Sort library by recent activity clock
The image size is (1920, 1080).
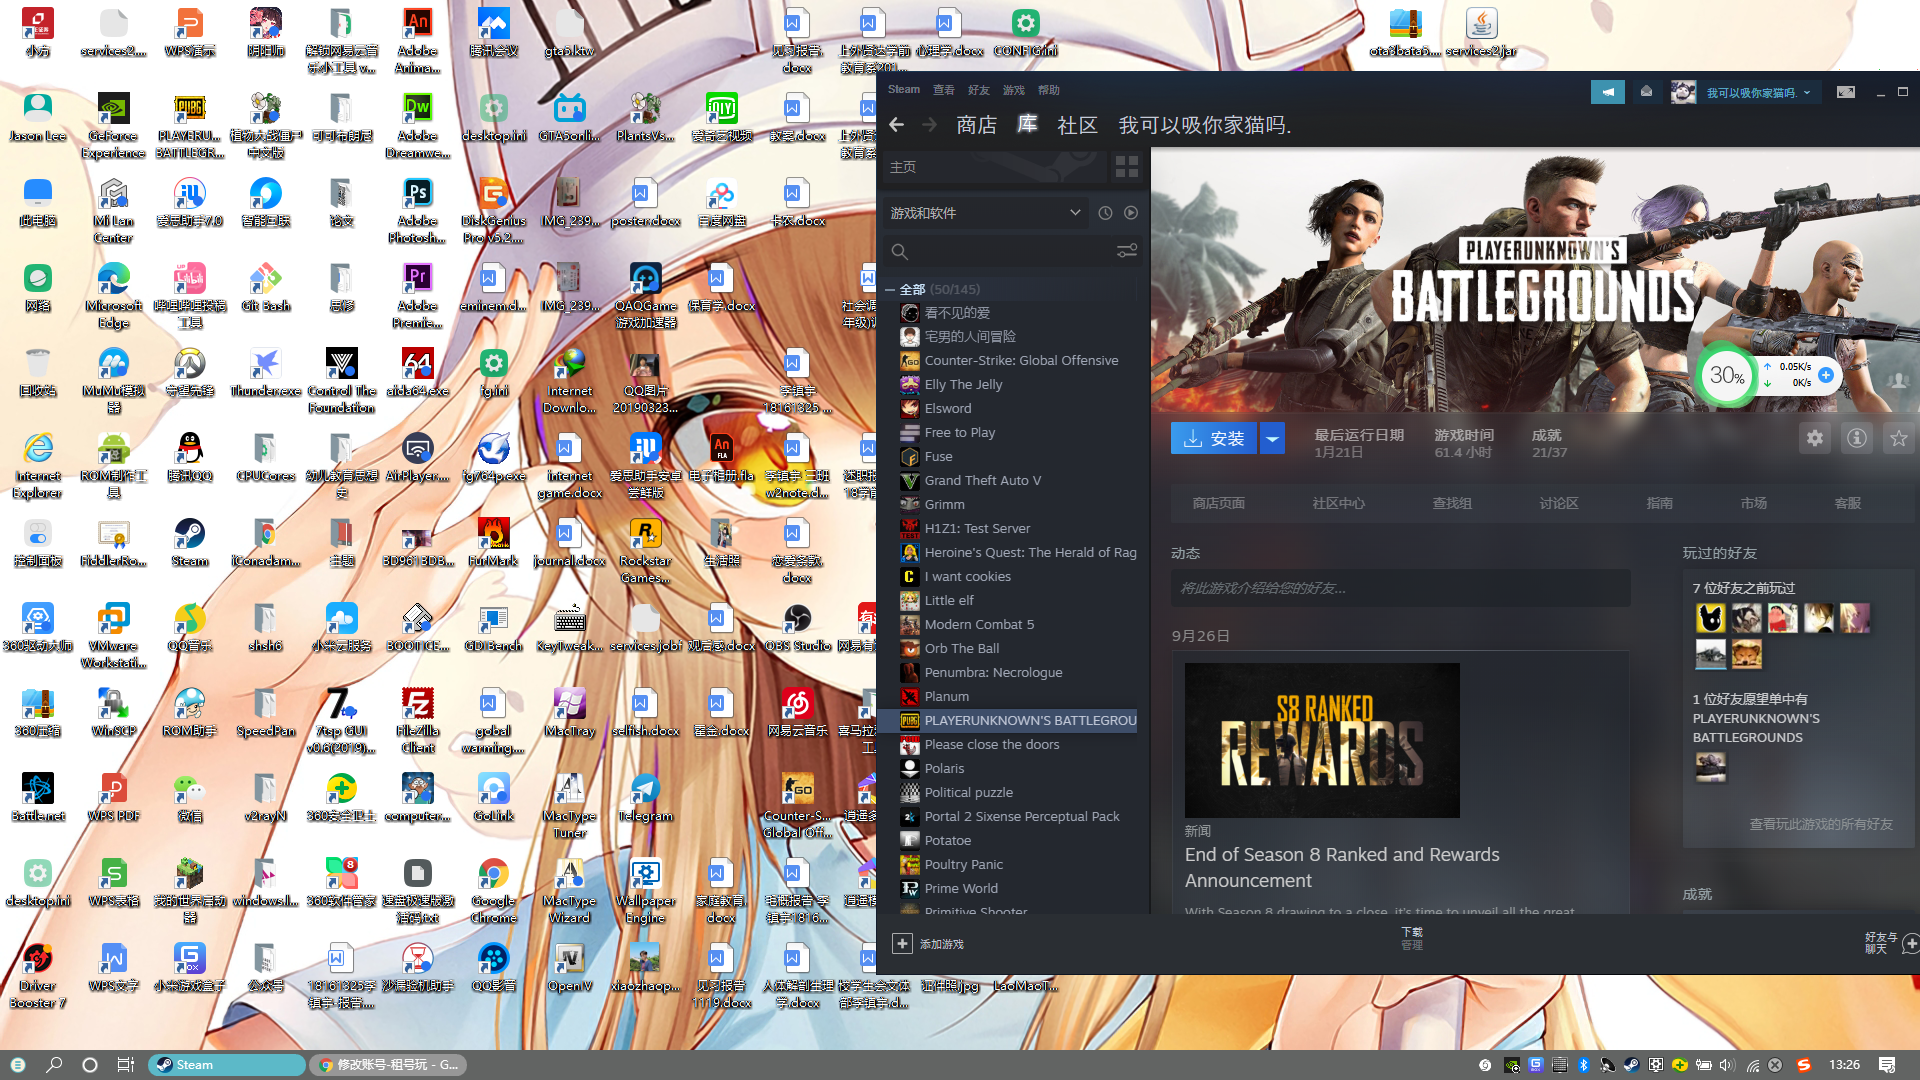(x=1105, y=213)
